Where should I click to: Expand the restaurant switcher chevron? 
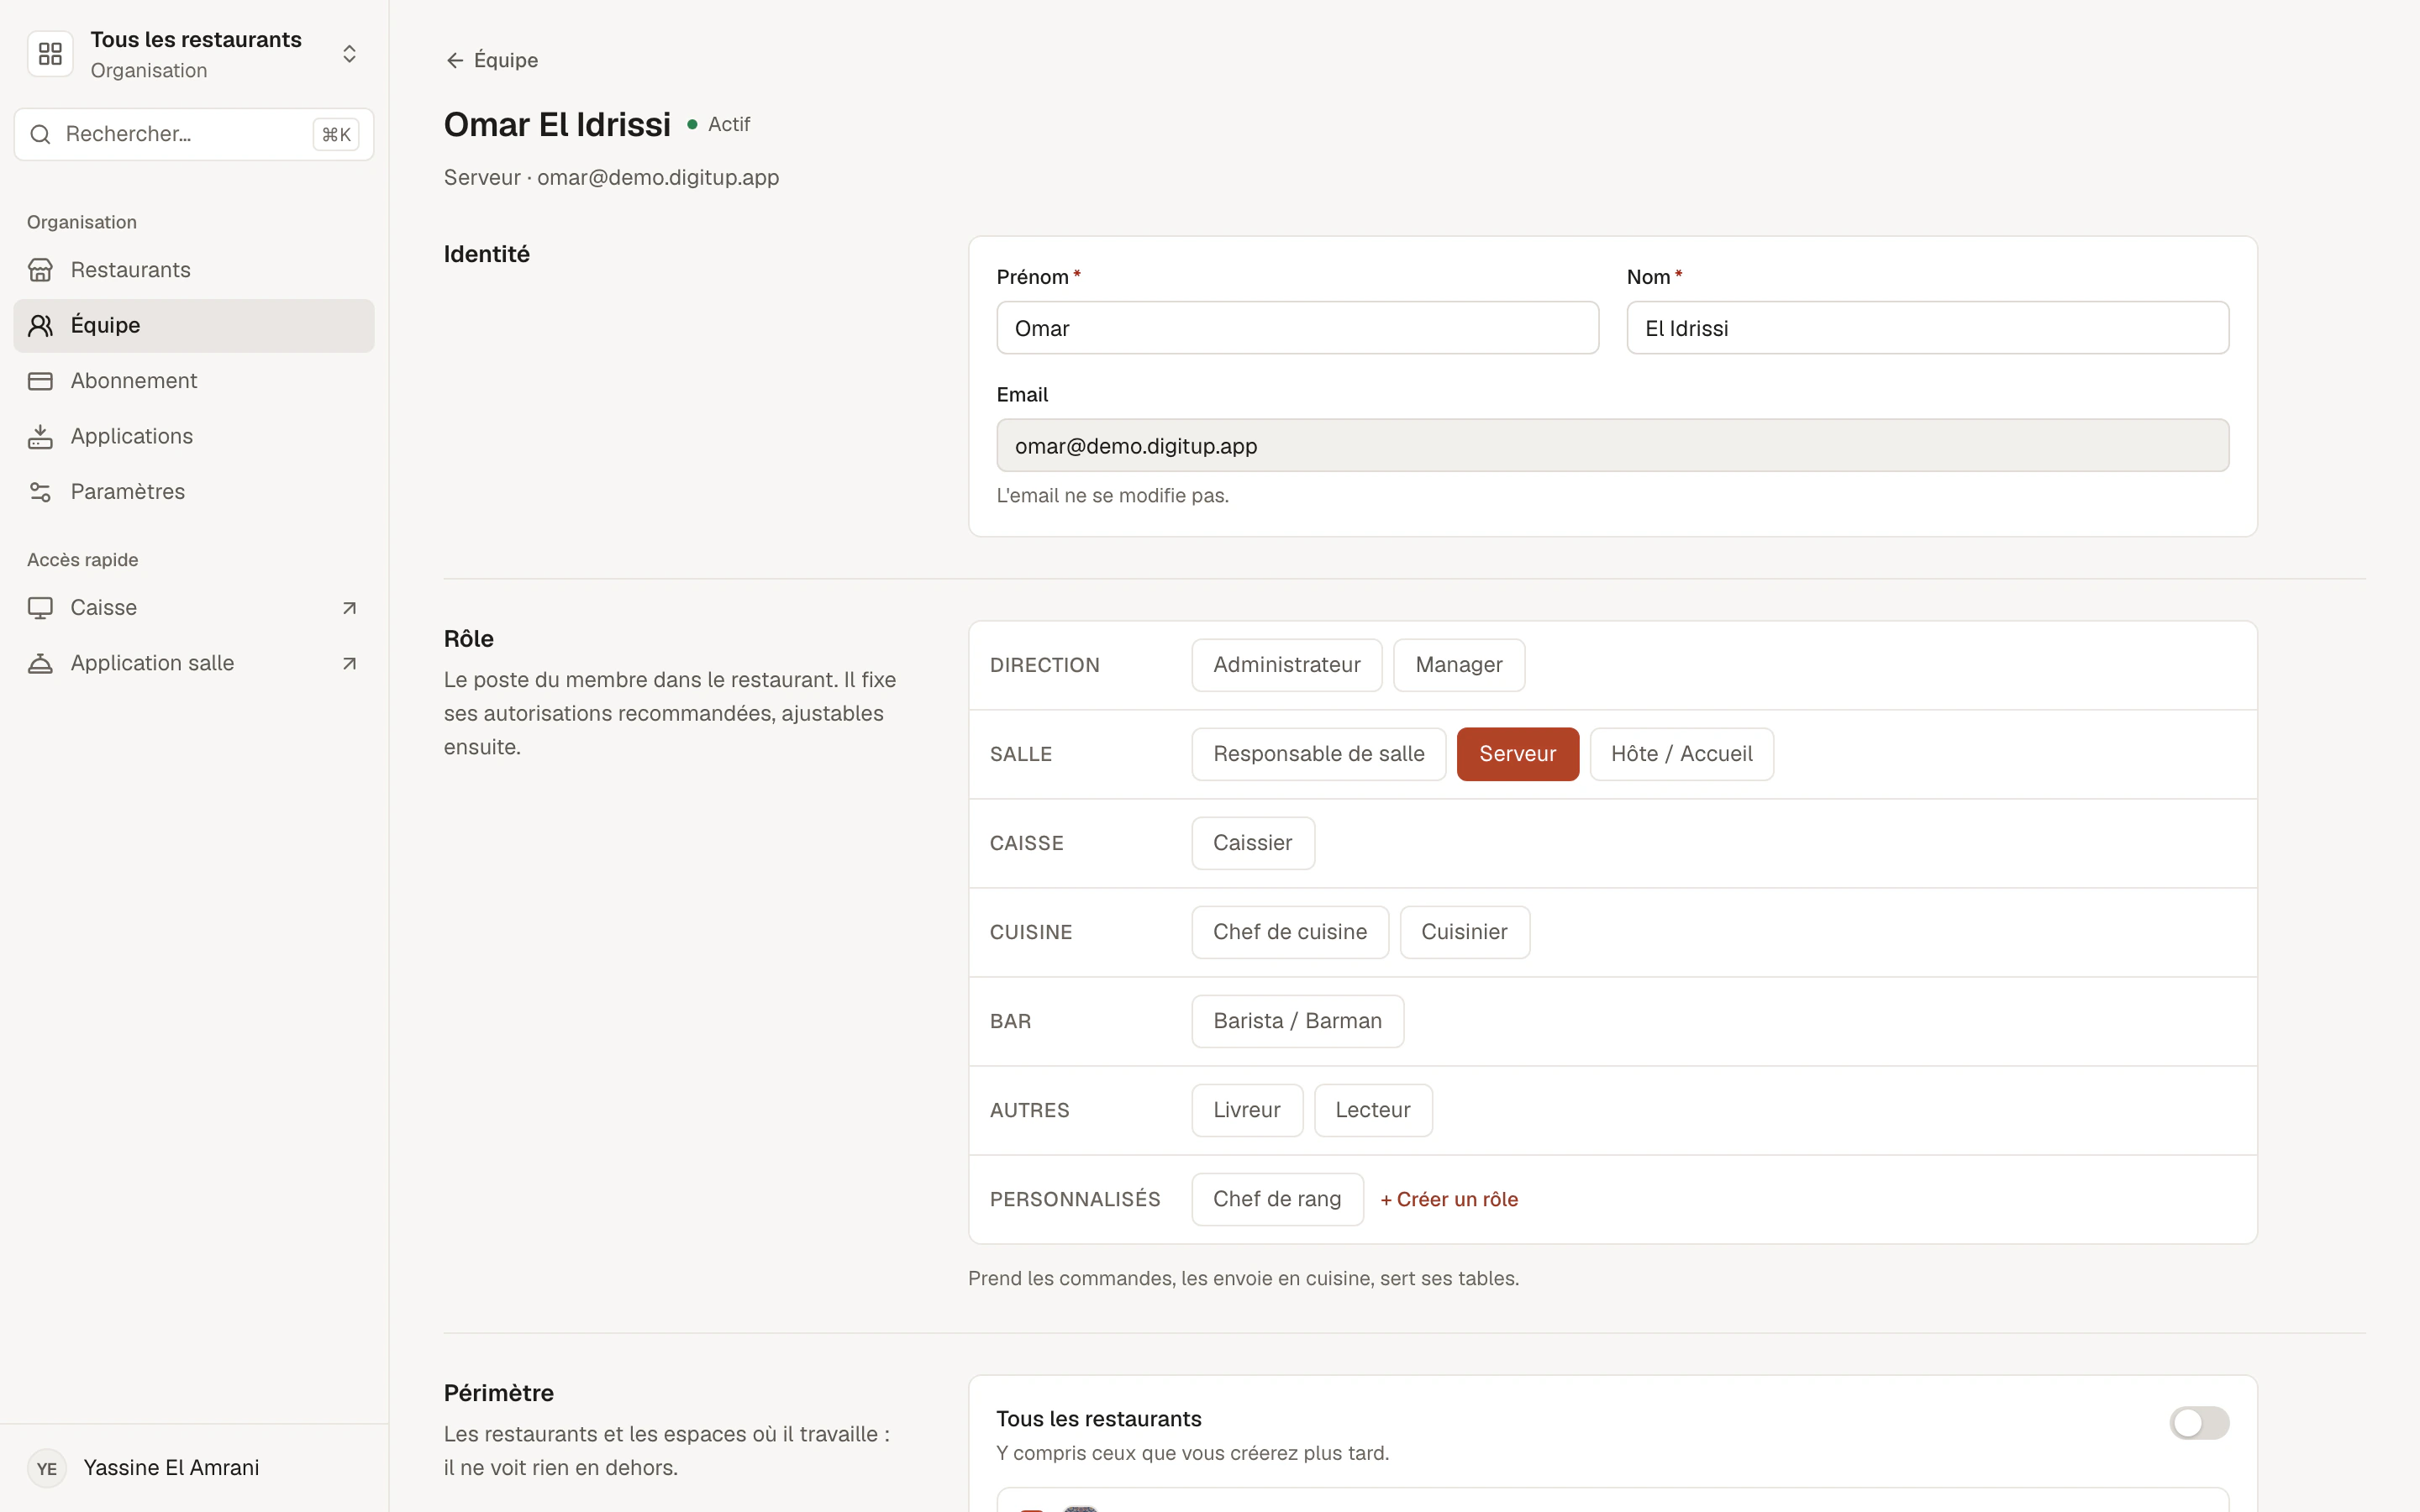349,54
